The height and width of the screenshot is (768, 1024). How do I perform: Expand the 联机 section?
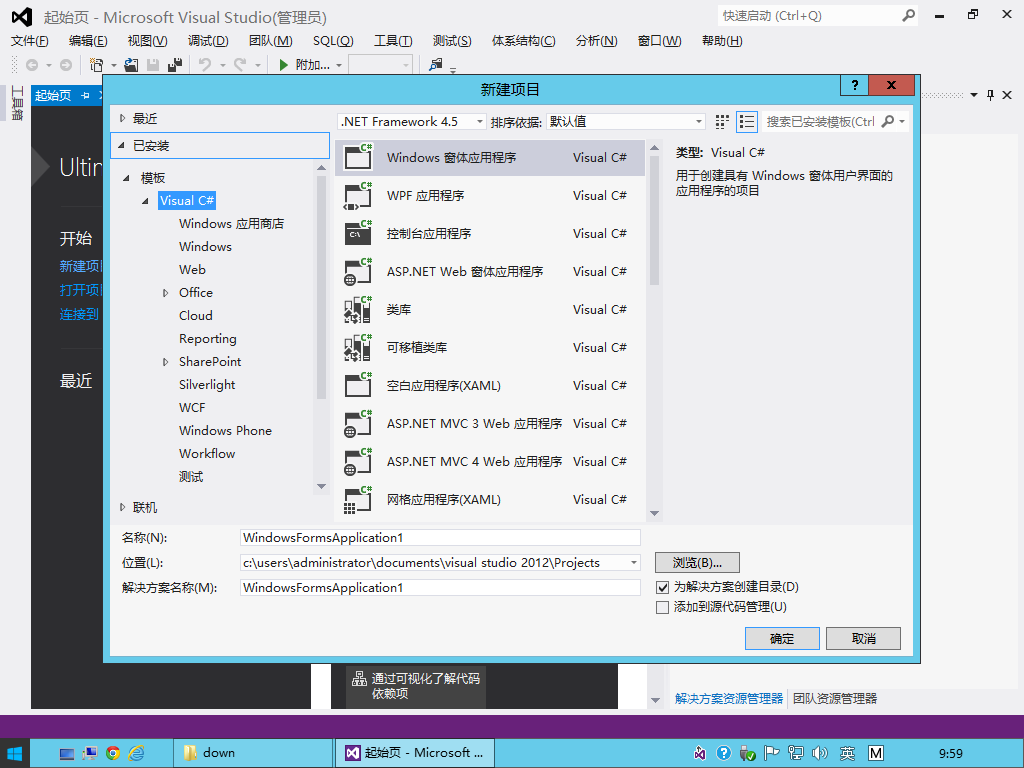[x=122, y=507]
